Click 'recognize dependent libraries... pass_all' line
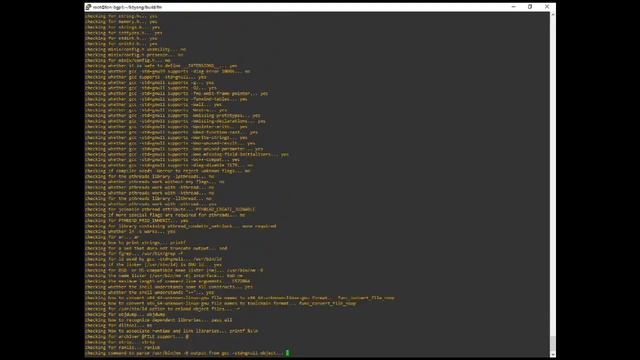The image size is (640, 360). tap(158, 320)
